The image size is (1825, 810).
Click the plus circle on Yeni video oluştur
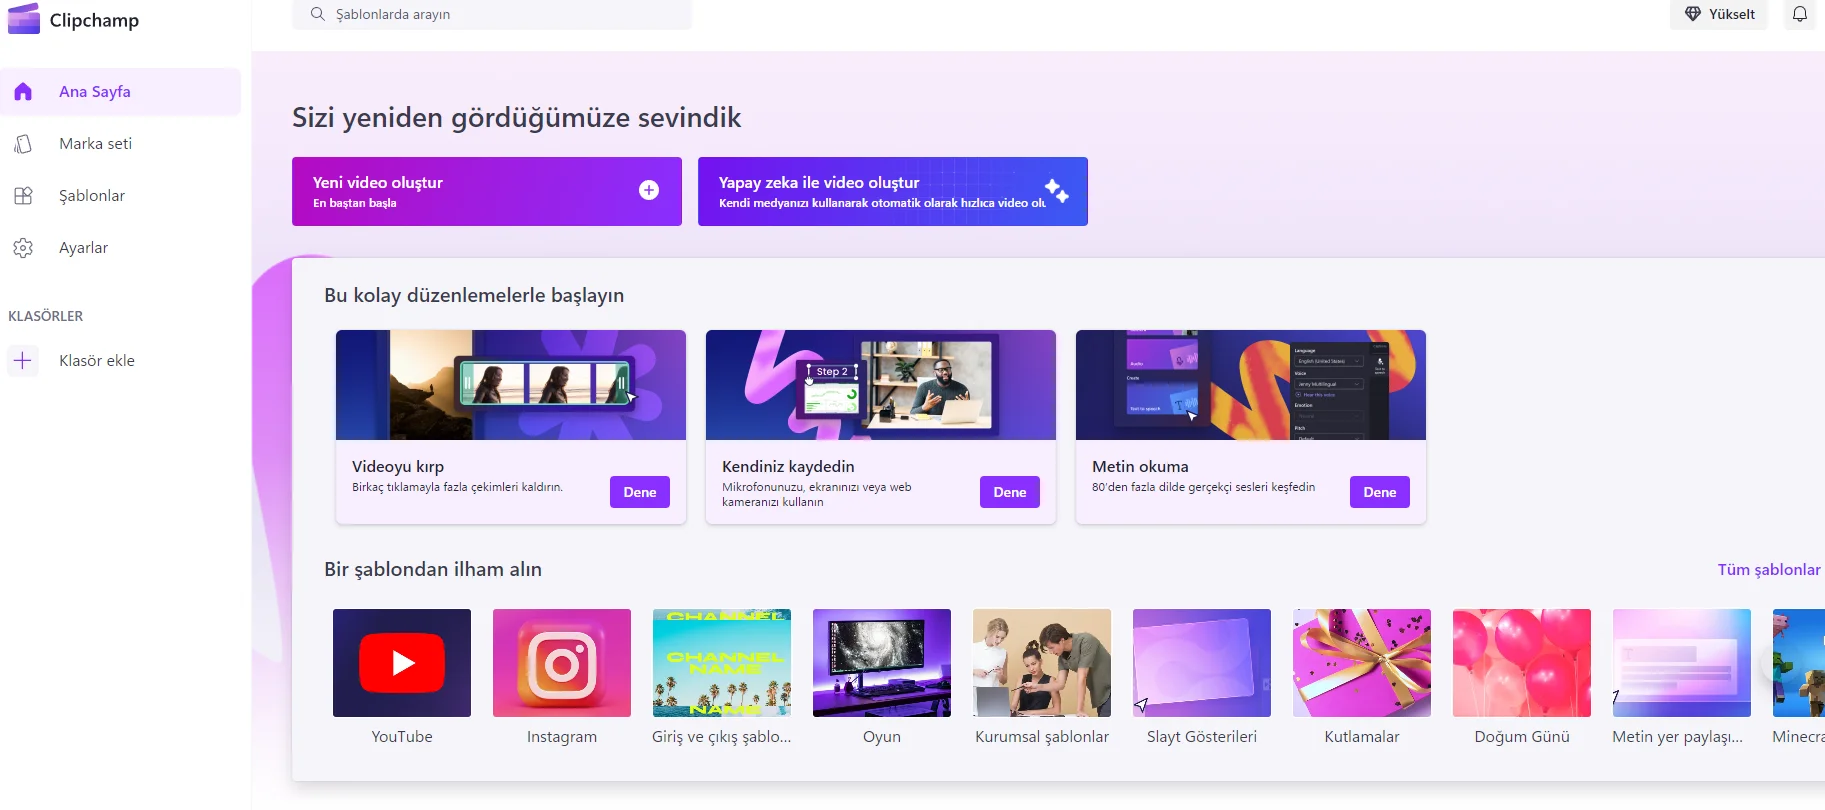[649, 190]
